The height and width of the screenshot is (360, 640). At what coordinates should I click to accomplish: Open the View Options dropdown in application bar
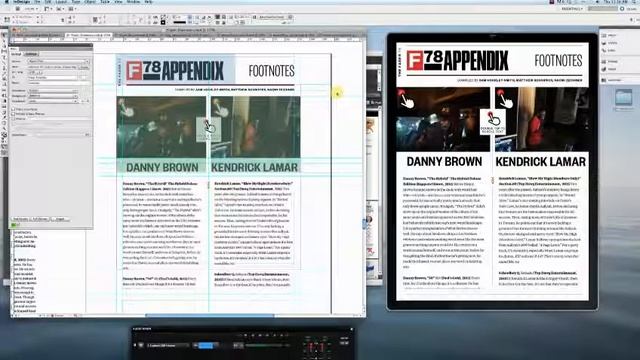coord(48,9)
